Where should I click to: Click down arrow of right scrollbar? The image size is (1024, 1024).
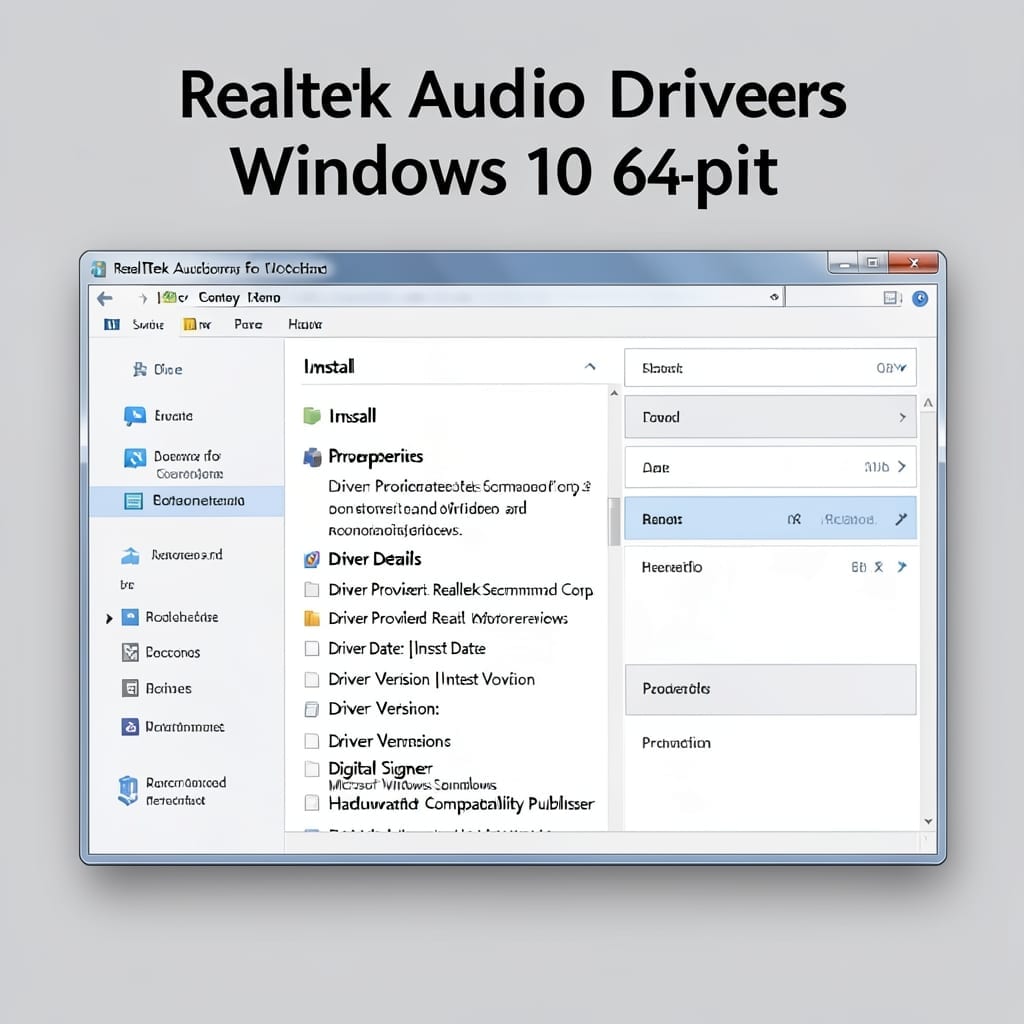coord(928,822)
